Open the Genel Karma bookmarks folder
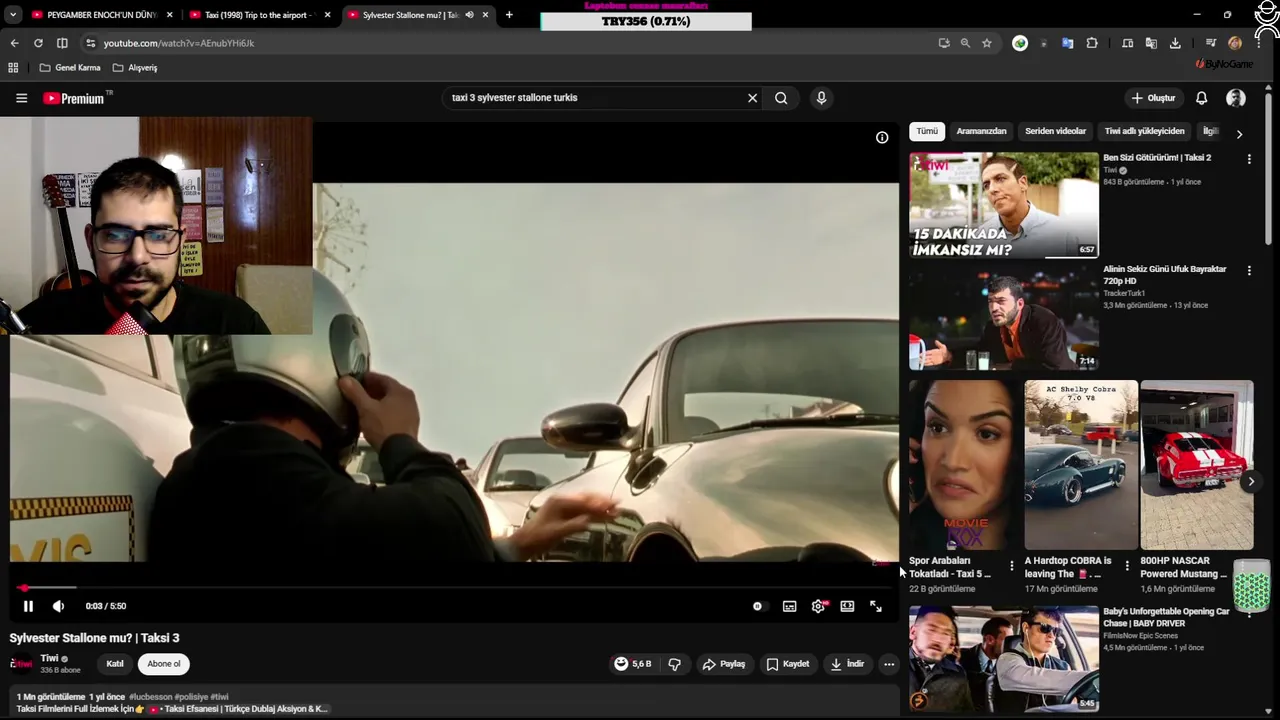This screenshot has height=720, width=1280. [70, 68]
